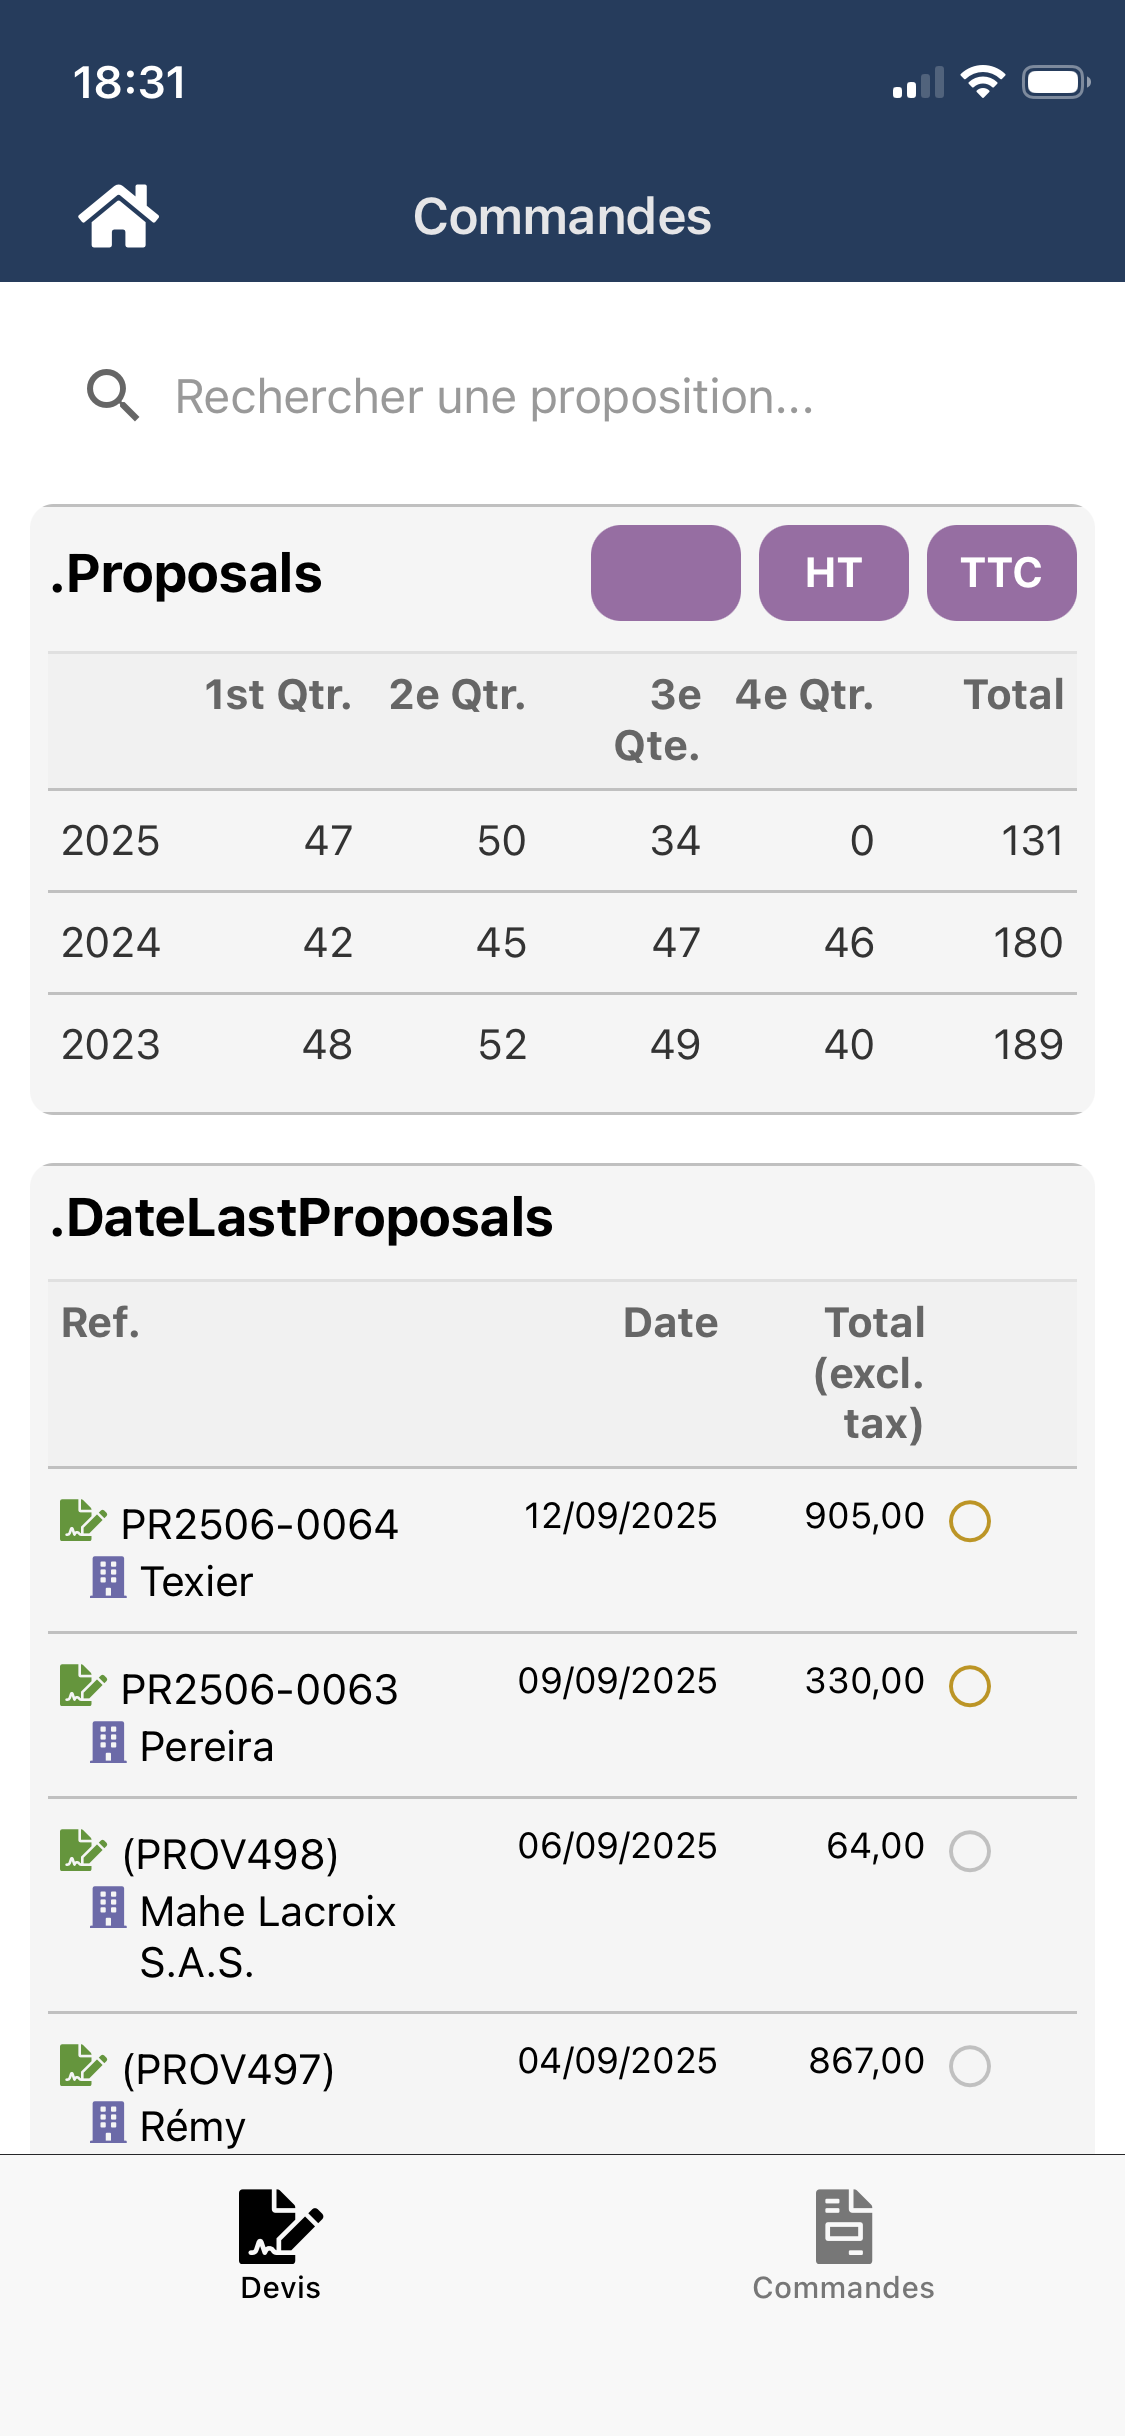Tap the building icon next to Pereira

pos(108,1743)
